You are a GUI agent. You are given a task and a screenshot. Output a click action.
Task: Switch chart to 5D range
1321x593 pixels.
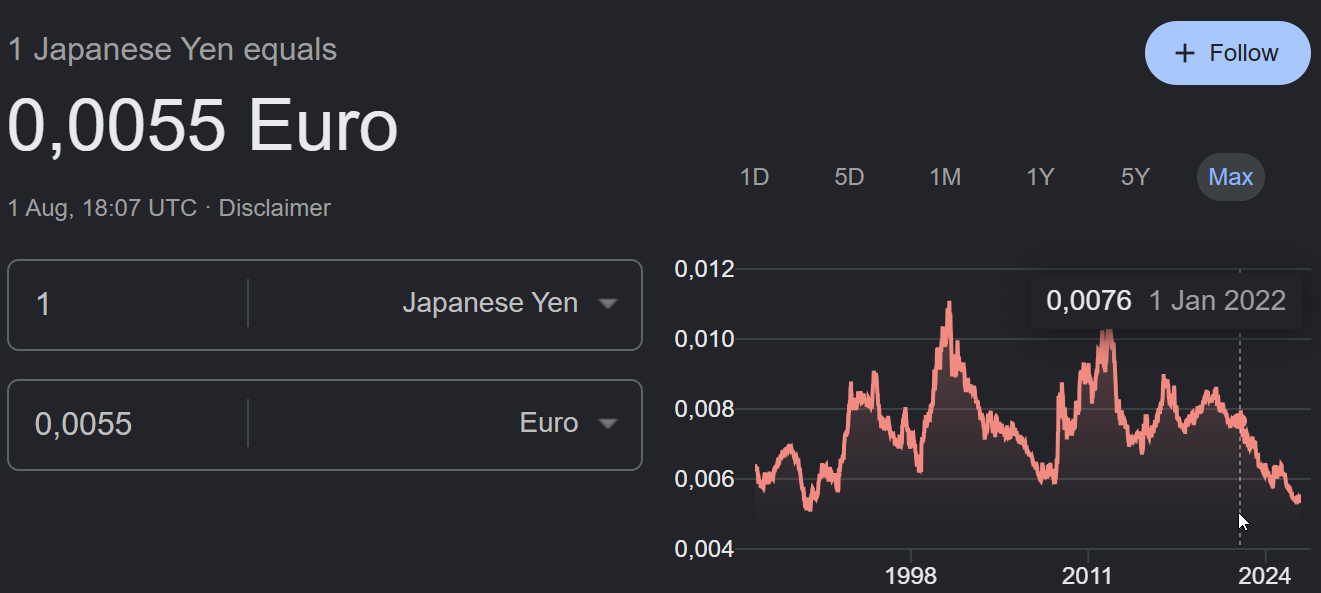pos(849,177)
